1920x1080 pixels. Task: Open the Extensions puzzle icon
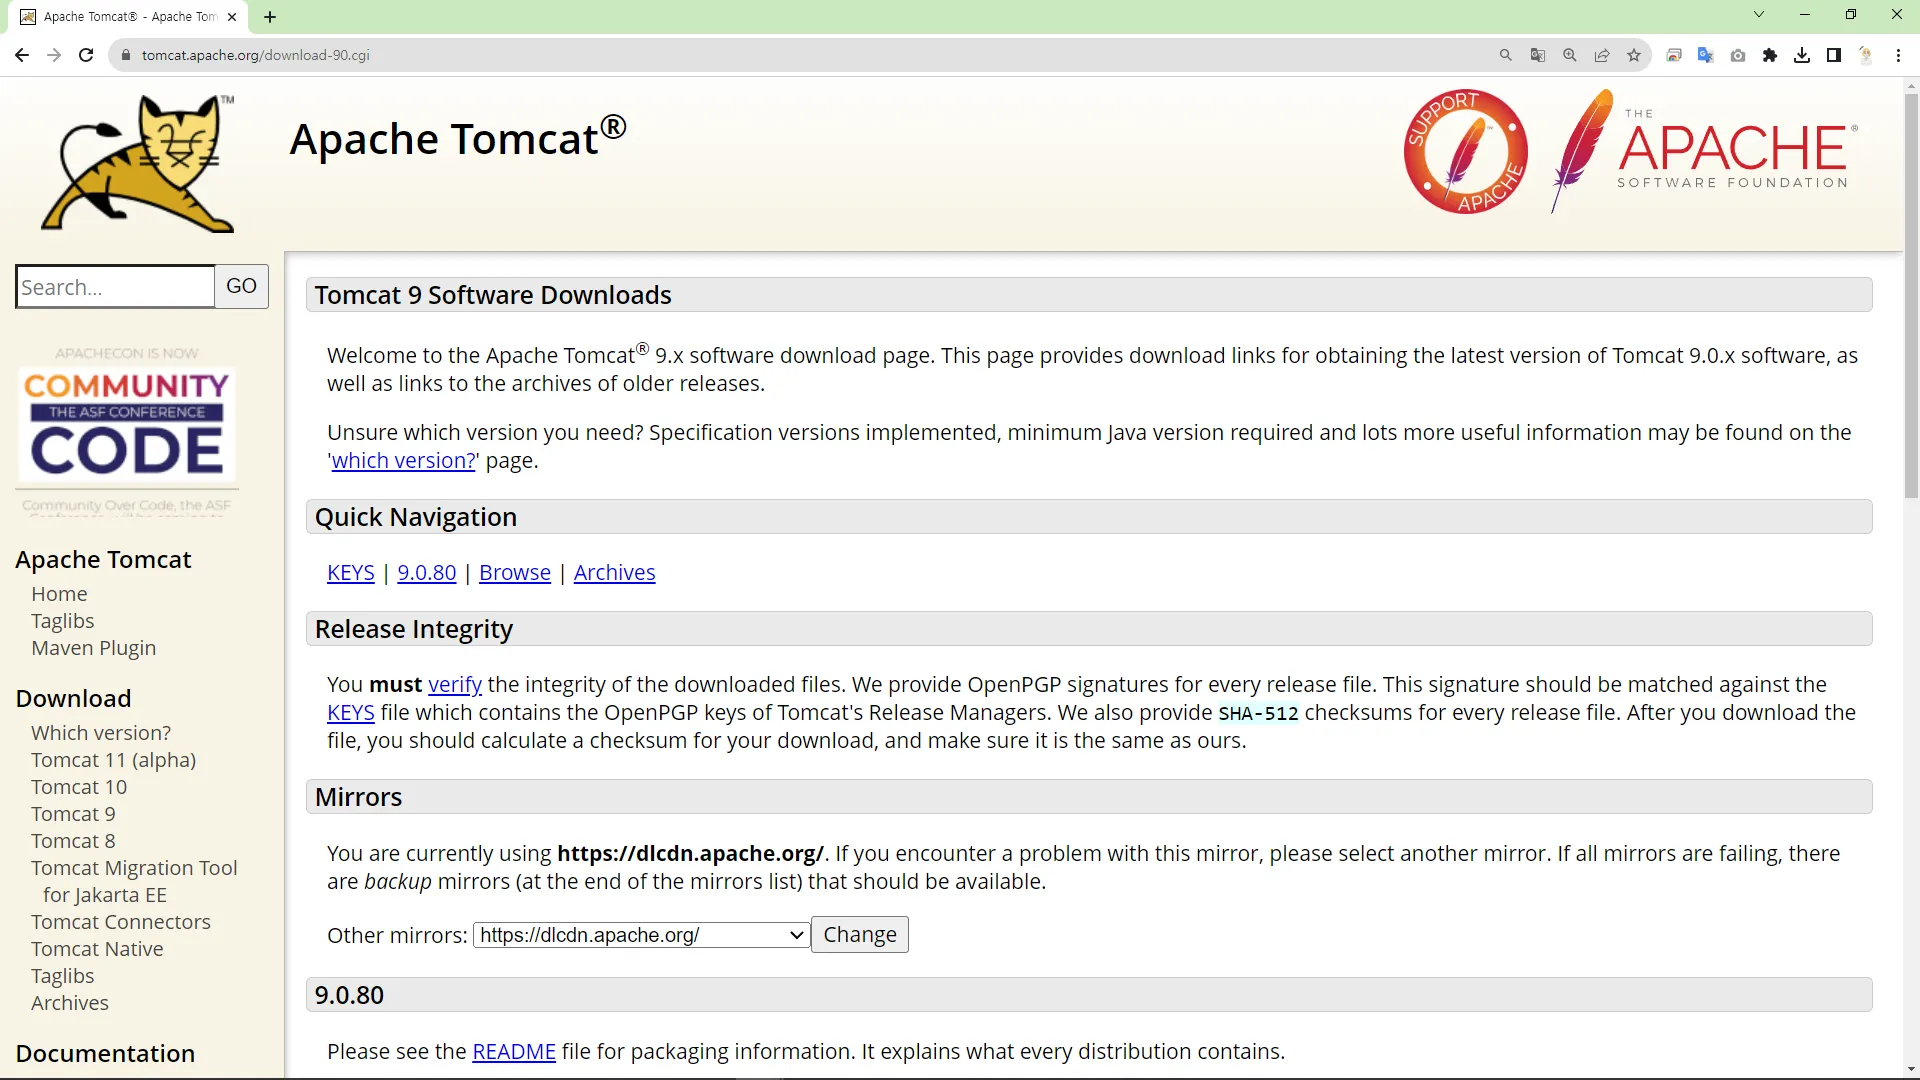[x=1770, y=55]
